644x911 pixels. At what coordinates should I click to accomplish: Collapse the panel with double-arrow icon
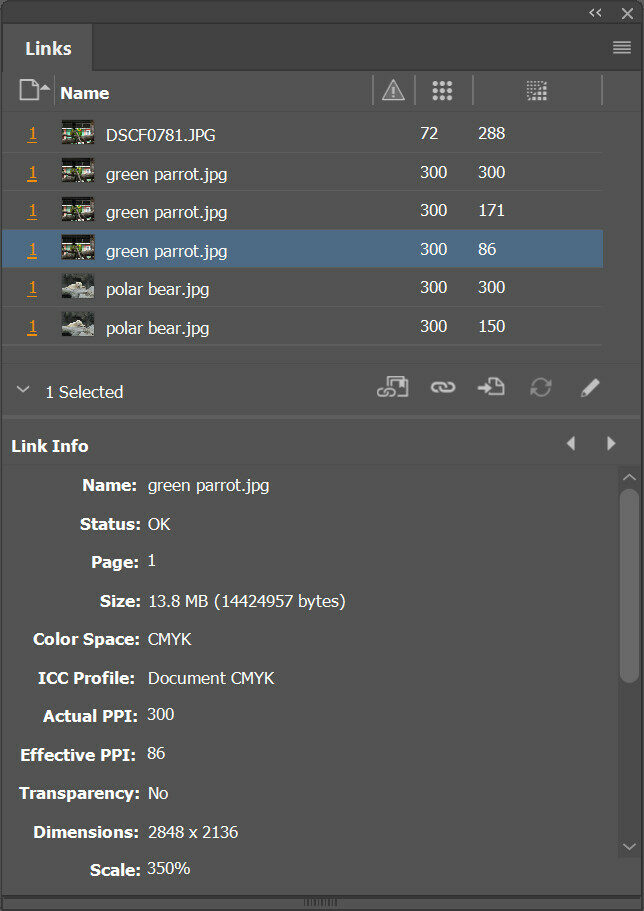(596, 12)
